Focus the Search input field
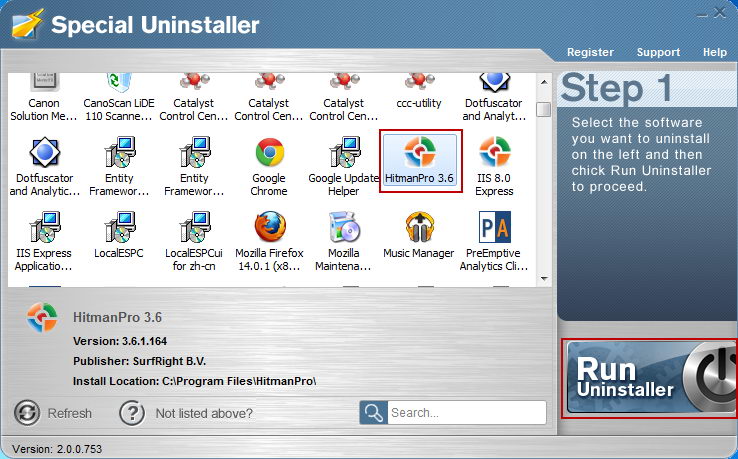The image size is (738, 459). point(466,413)
